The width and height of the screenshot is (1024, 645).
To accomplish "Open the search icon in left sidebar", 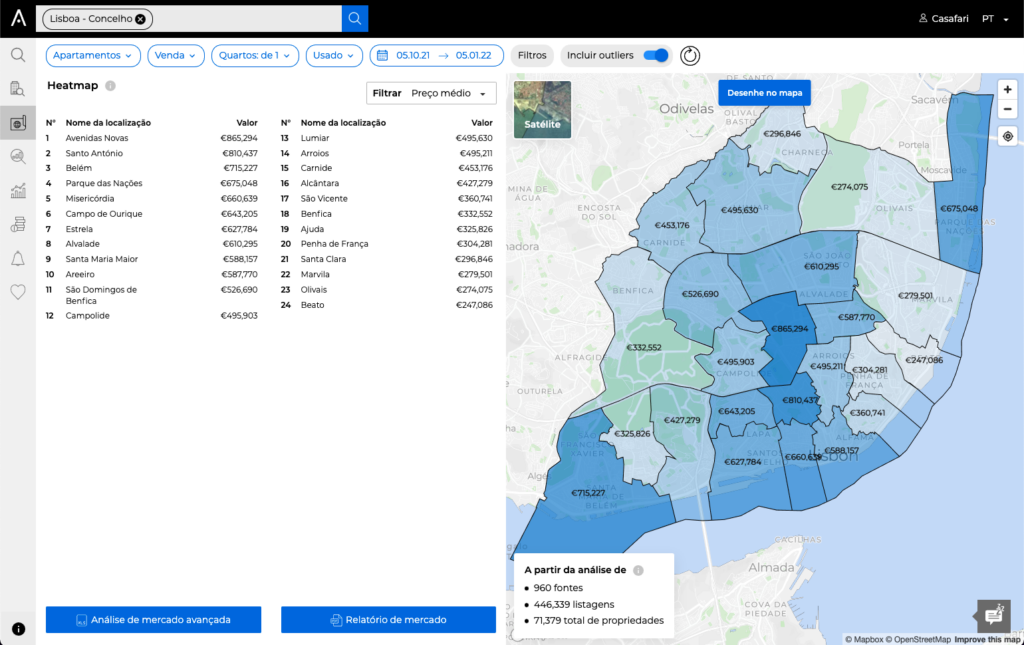I will [x=18, y=55].
